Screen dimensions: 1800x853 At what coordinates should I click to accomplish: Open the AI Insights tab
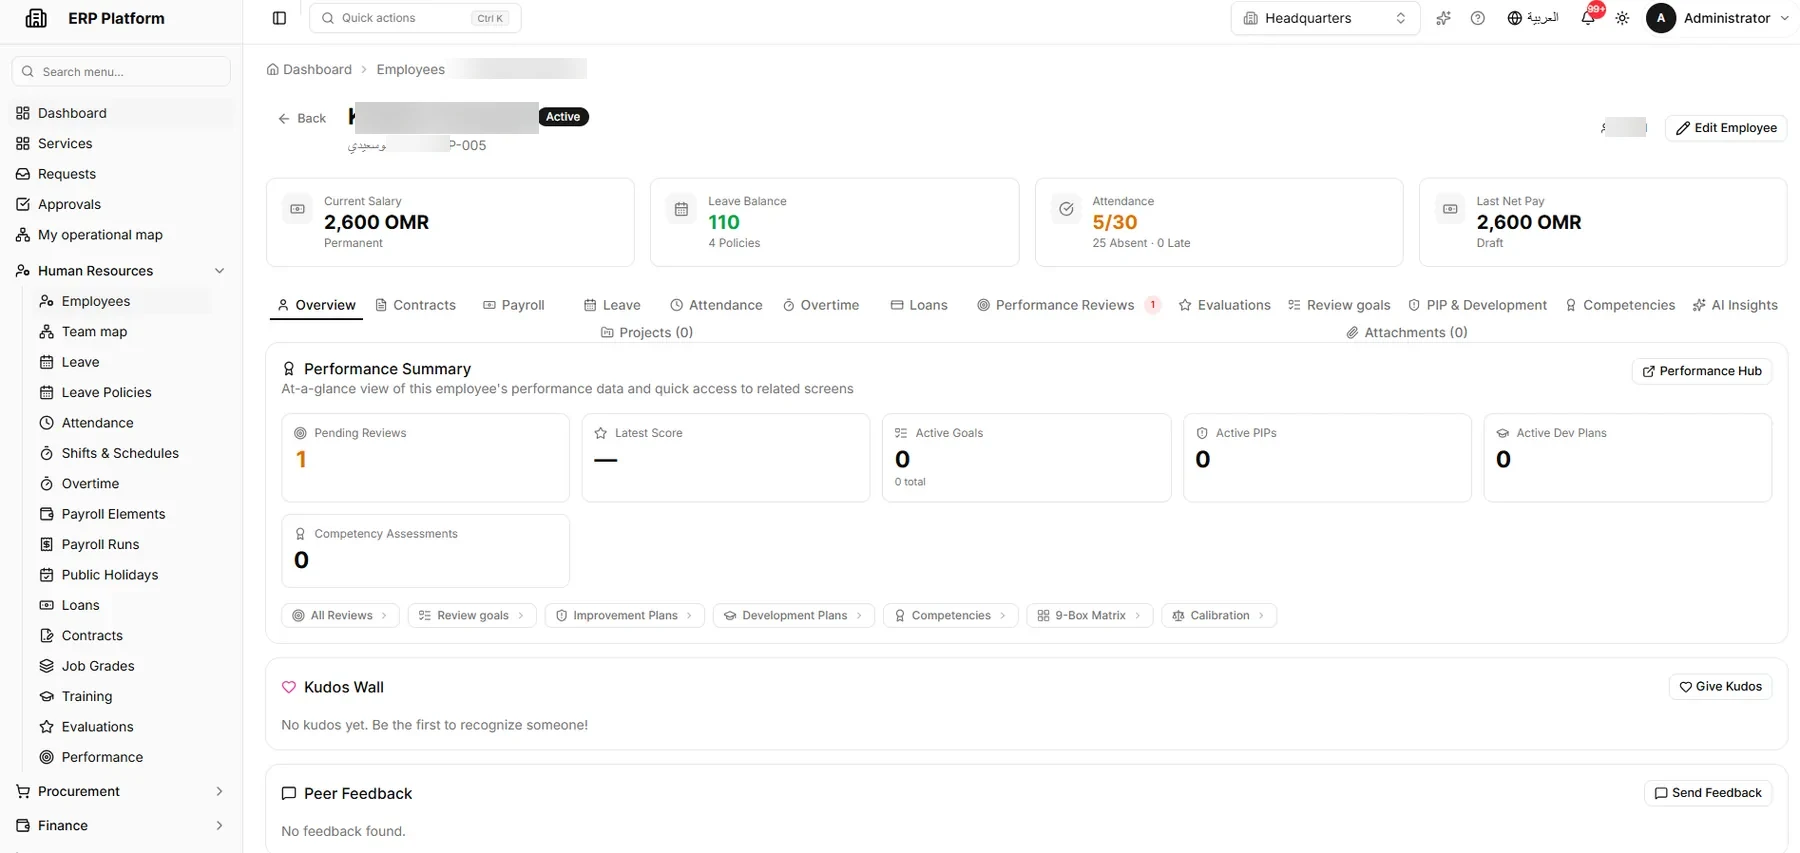(x=1735, y=305)
